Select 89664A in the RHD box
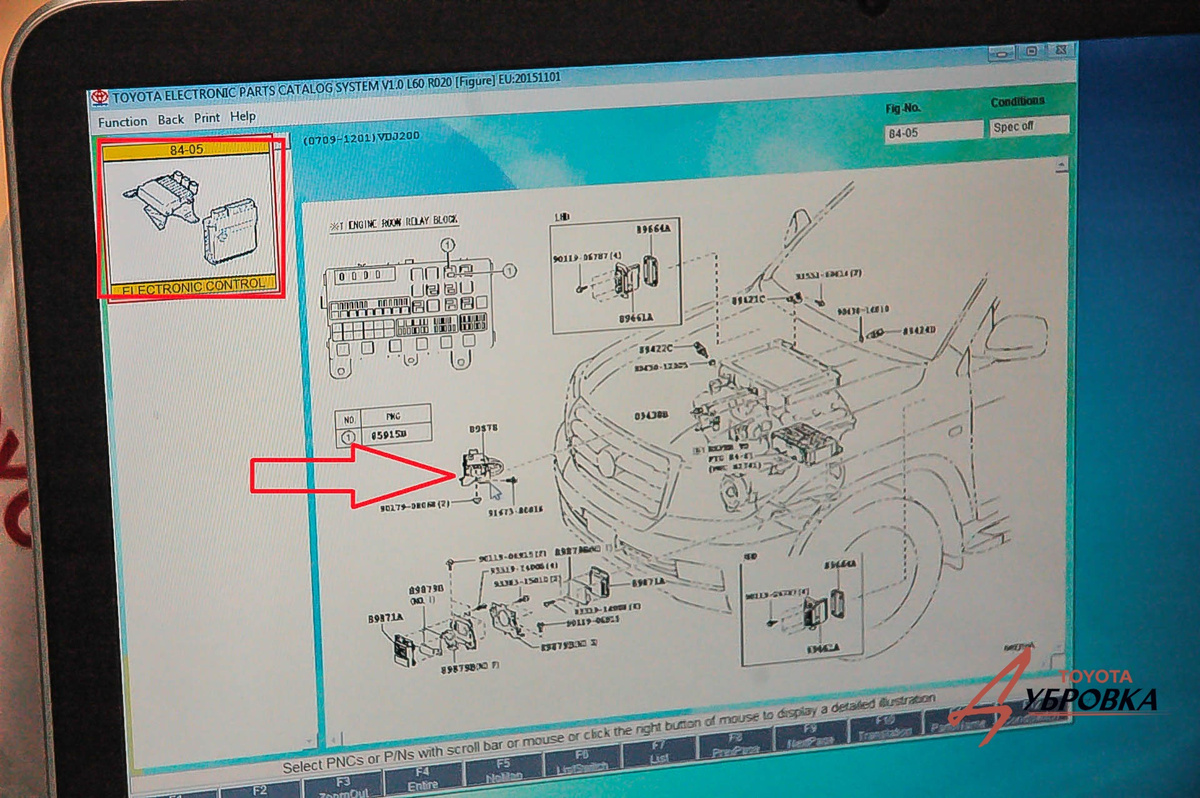This screenshot has width=1200, height=798. tap(840, 565)
